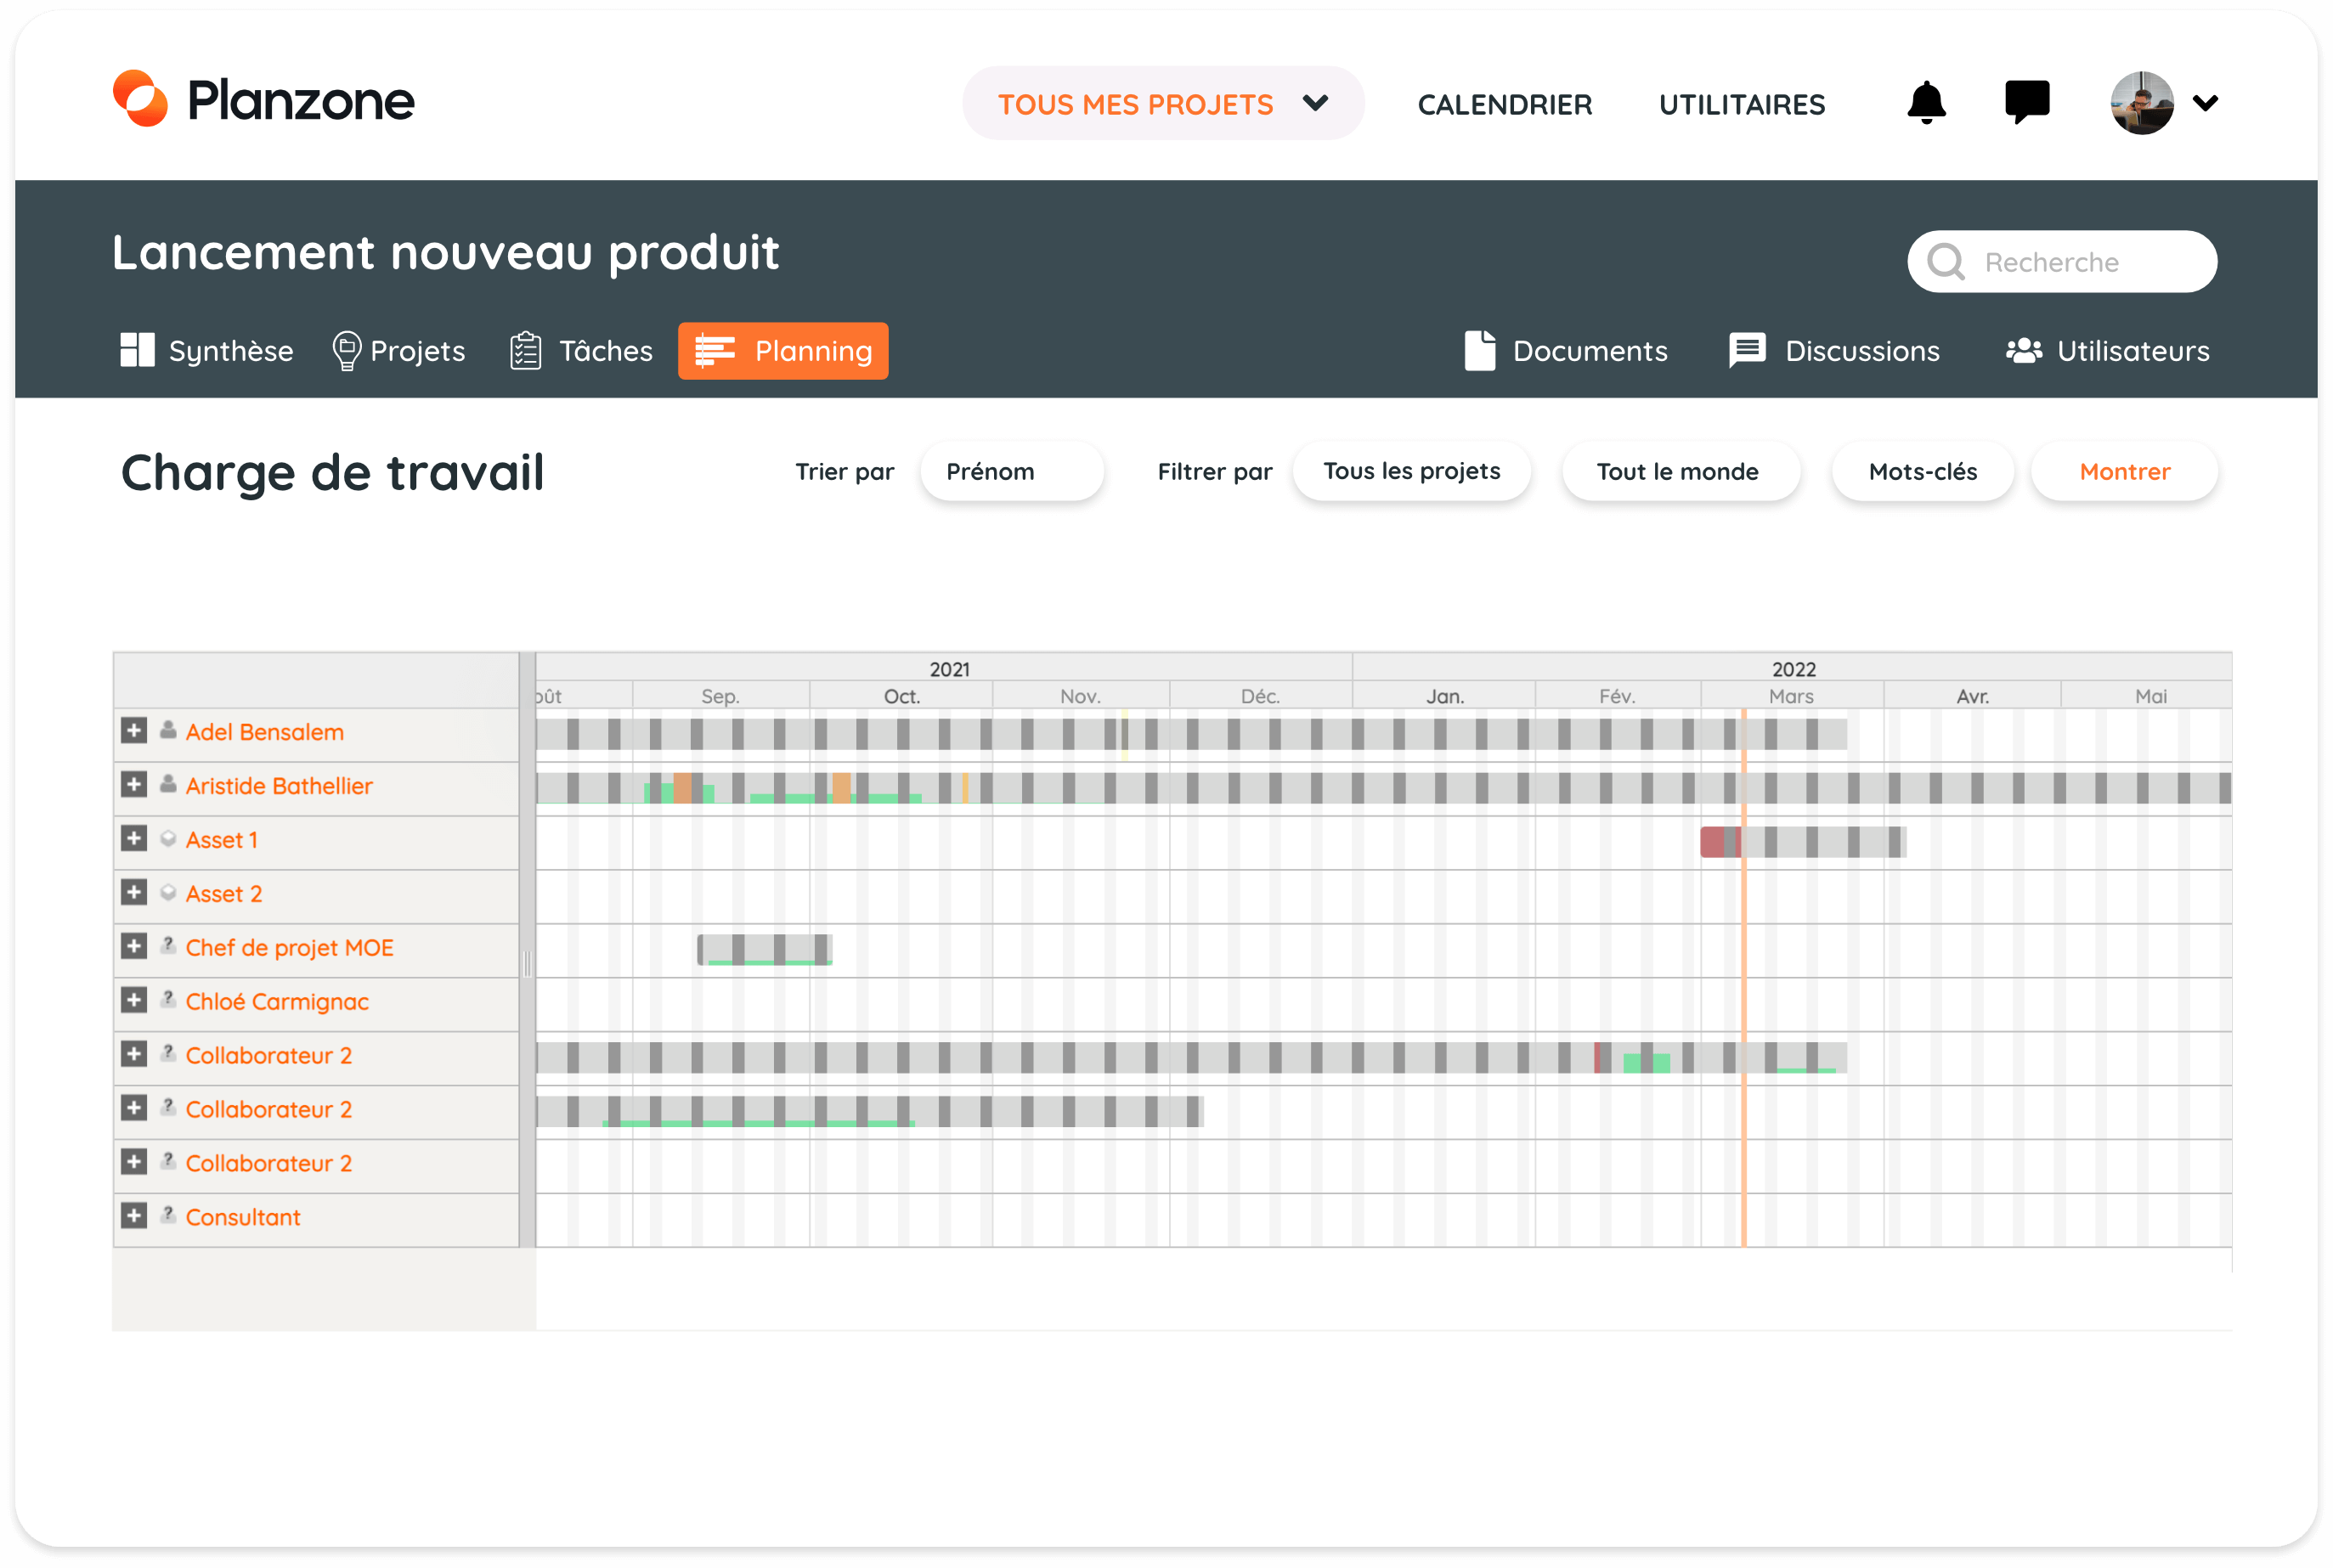The width and height of the screenshot is (2333, 1568).
Task: Click the red Asset 1 workload bar
Action: 1712,842
